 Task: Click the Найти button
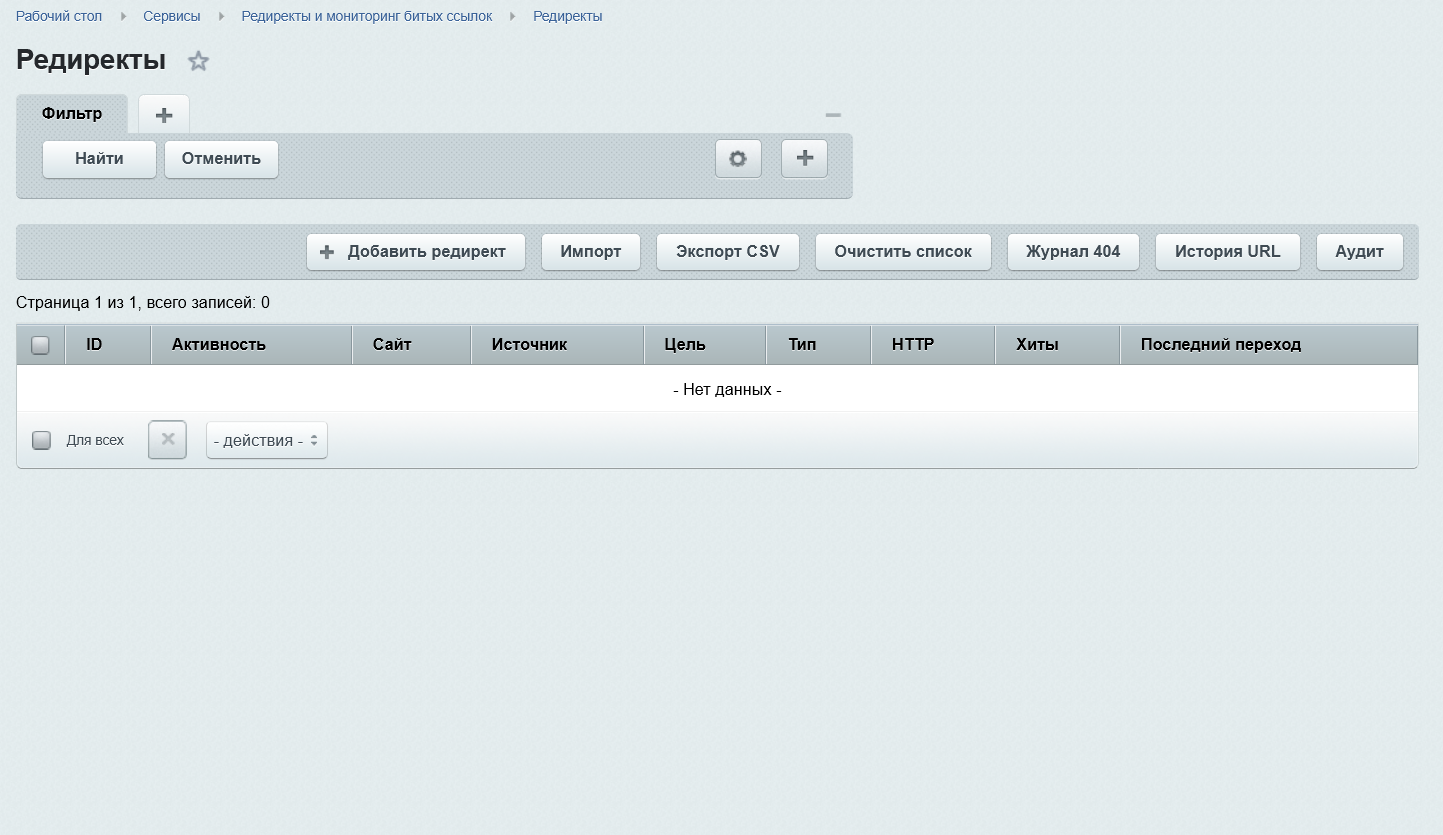point(99,159)
